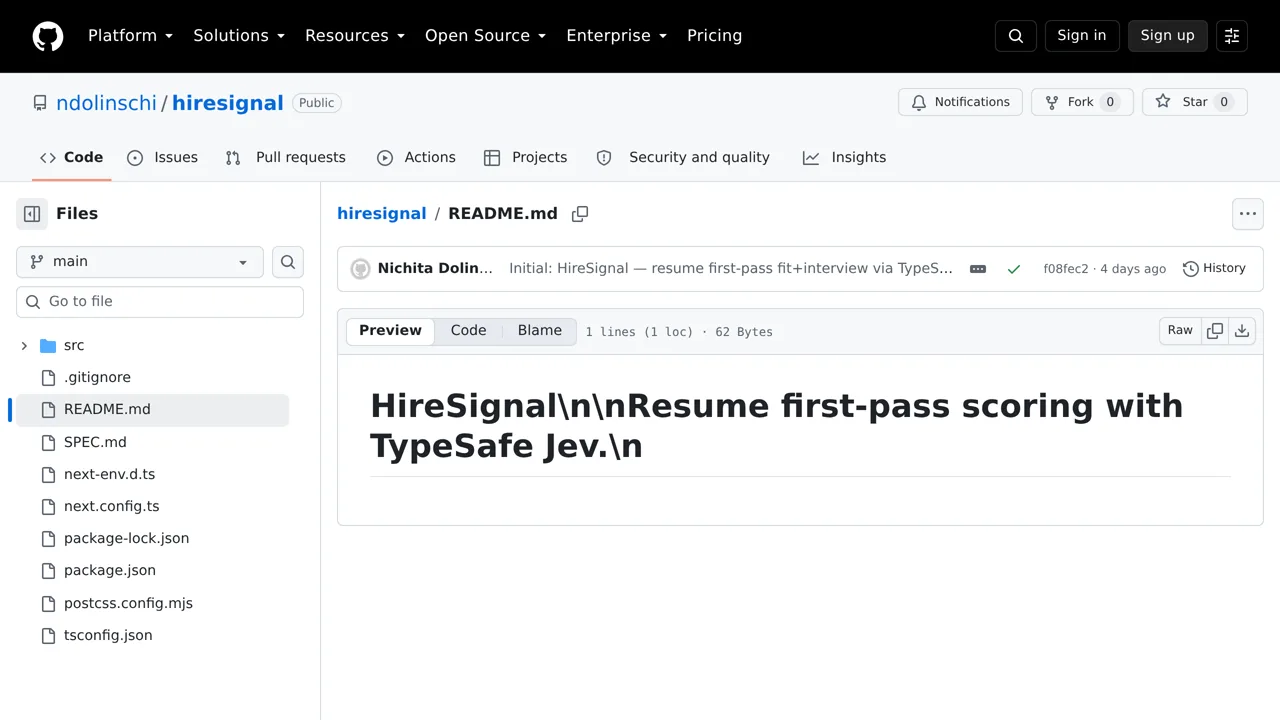Open appearance settings icon in header
The width and height of the screenshot is (1280, 720).
[1232, 36]
